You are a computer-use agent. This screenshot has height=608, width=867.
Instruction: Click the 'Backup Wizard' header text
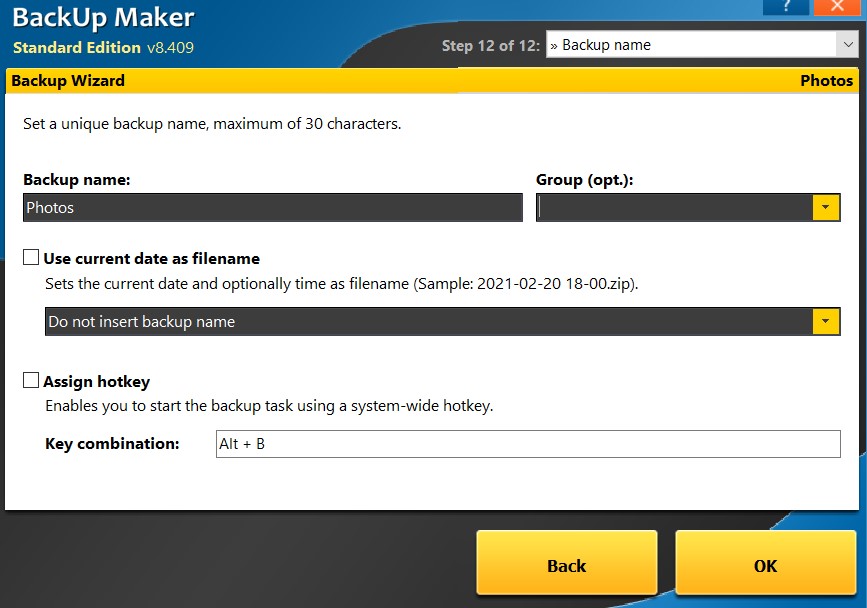pos(68,81)
